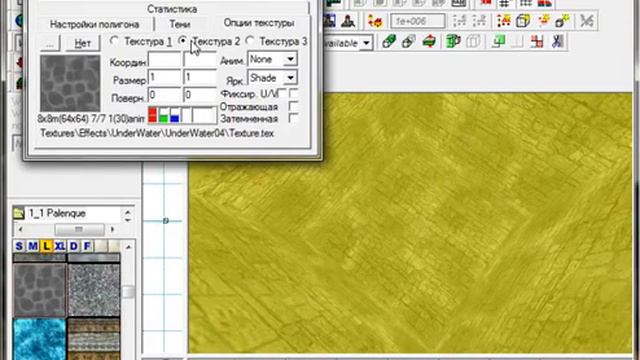Image resolution: width=640 pixels, height=360 pixels.
Task: Click the Нет button
Action: point(82,43)
